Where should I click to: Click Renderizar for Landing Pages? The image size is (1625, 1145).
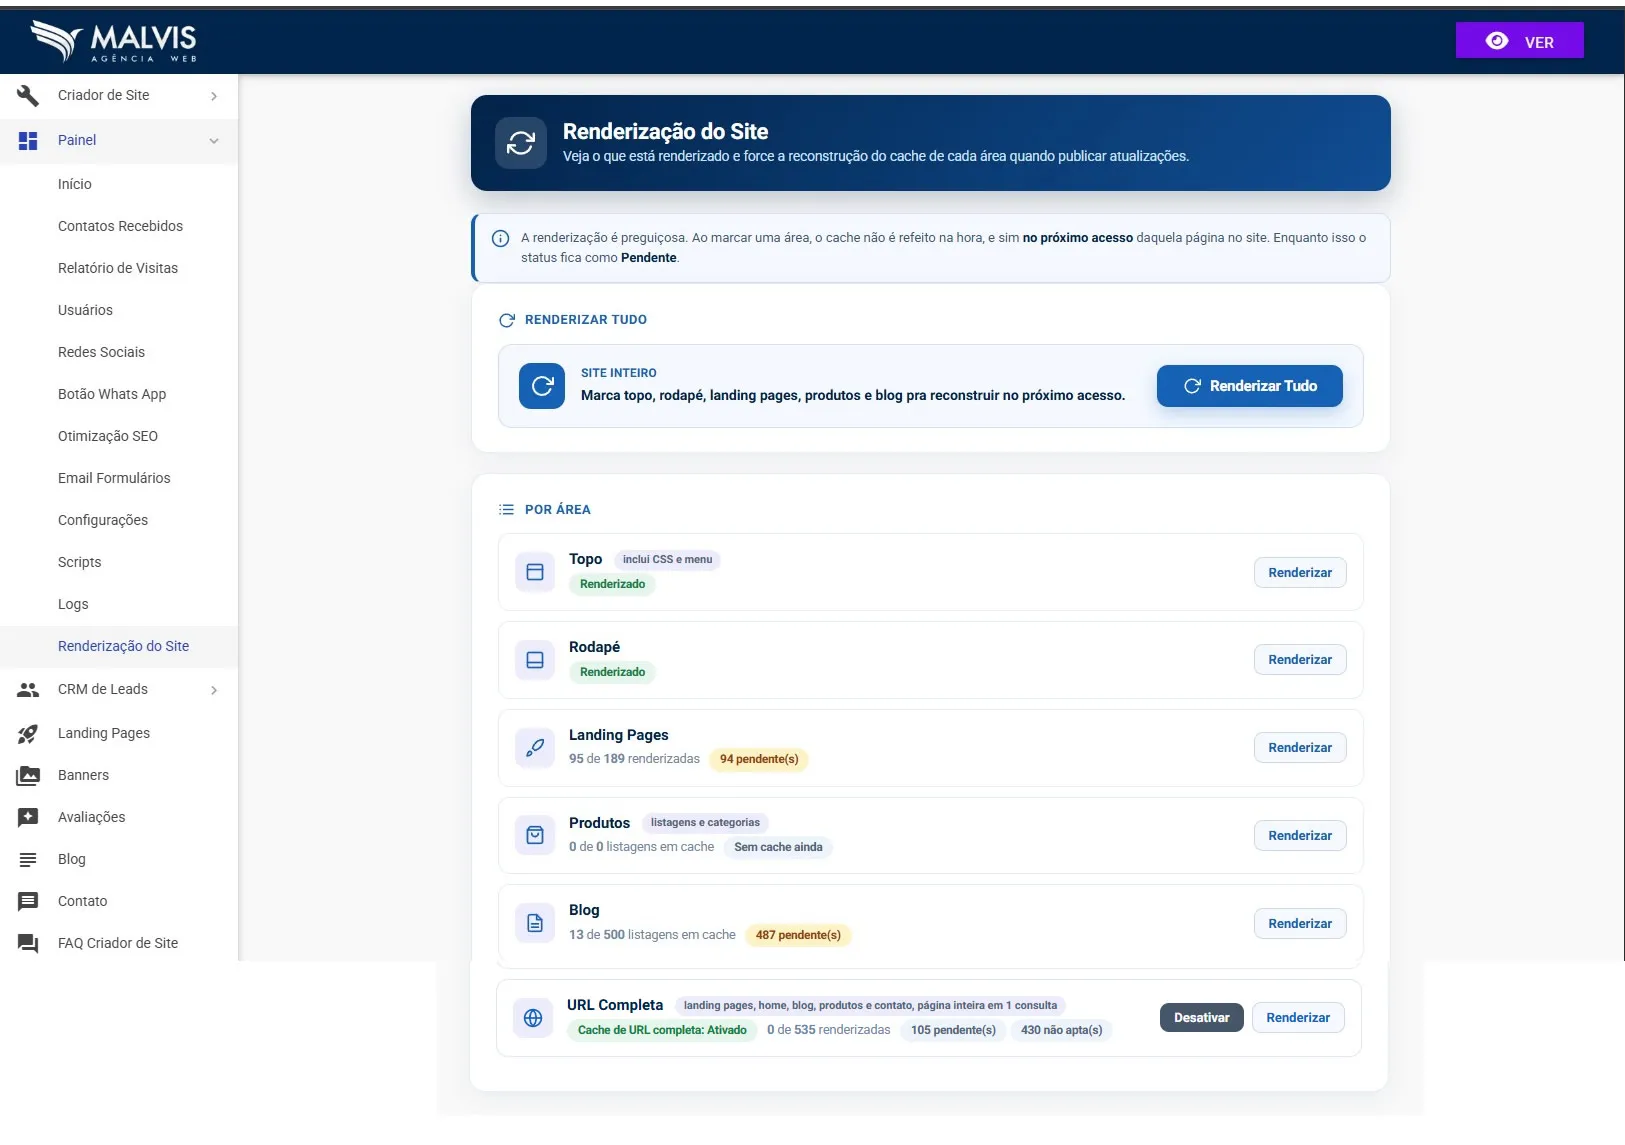tap(1300, 747)
